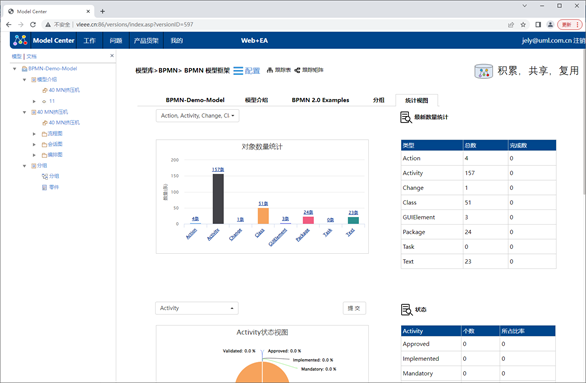Click the 提交 button
Screen dimensions: 587x383
(354, 308)
